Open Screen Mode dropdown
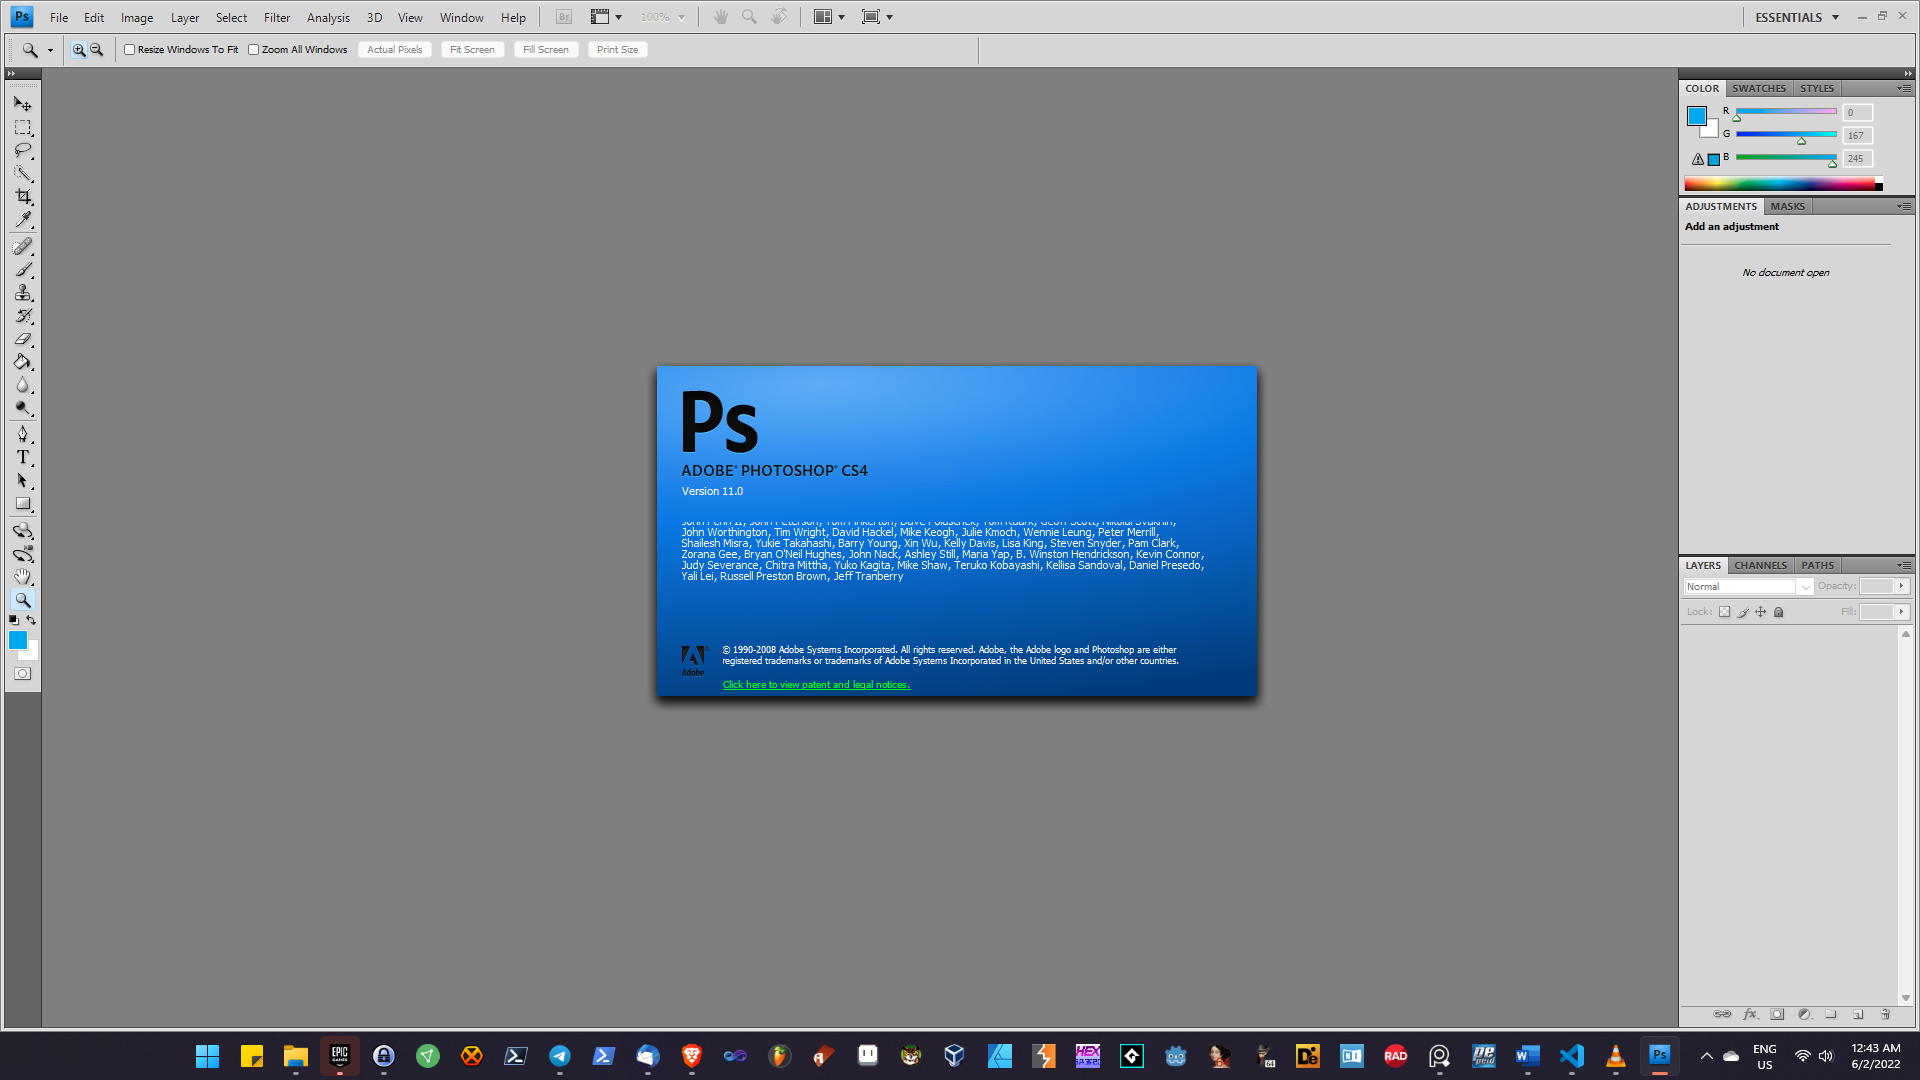Viewport: 1920px width, 1080px height. 877,17
